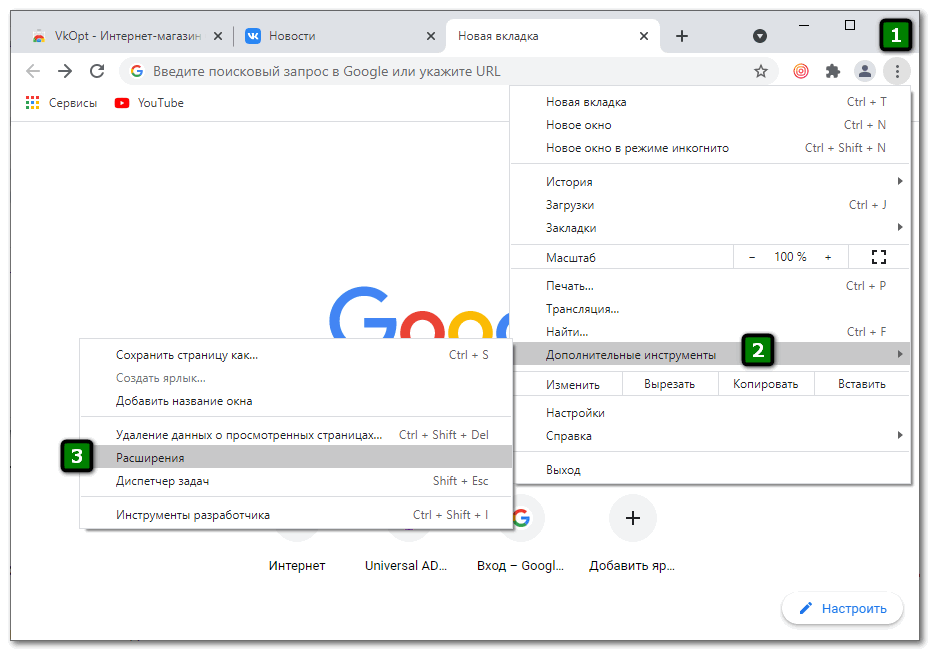The image size is (931, 652).
Task: Open the YouTube bookmark
Action: click(x=149, y=103)
